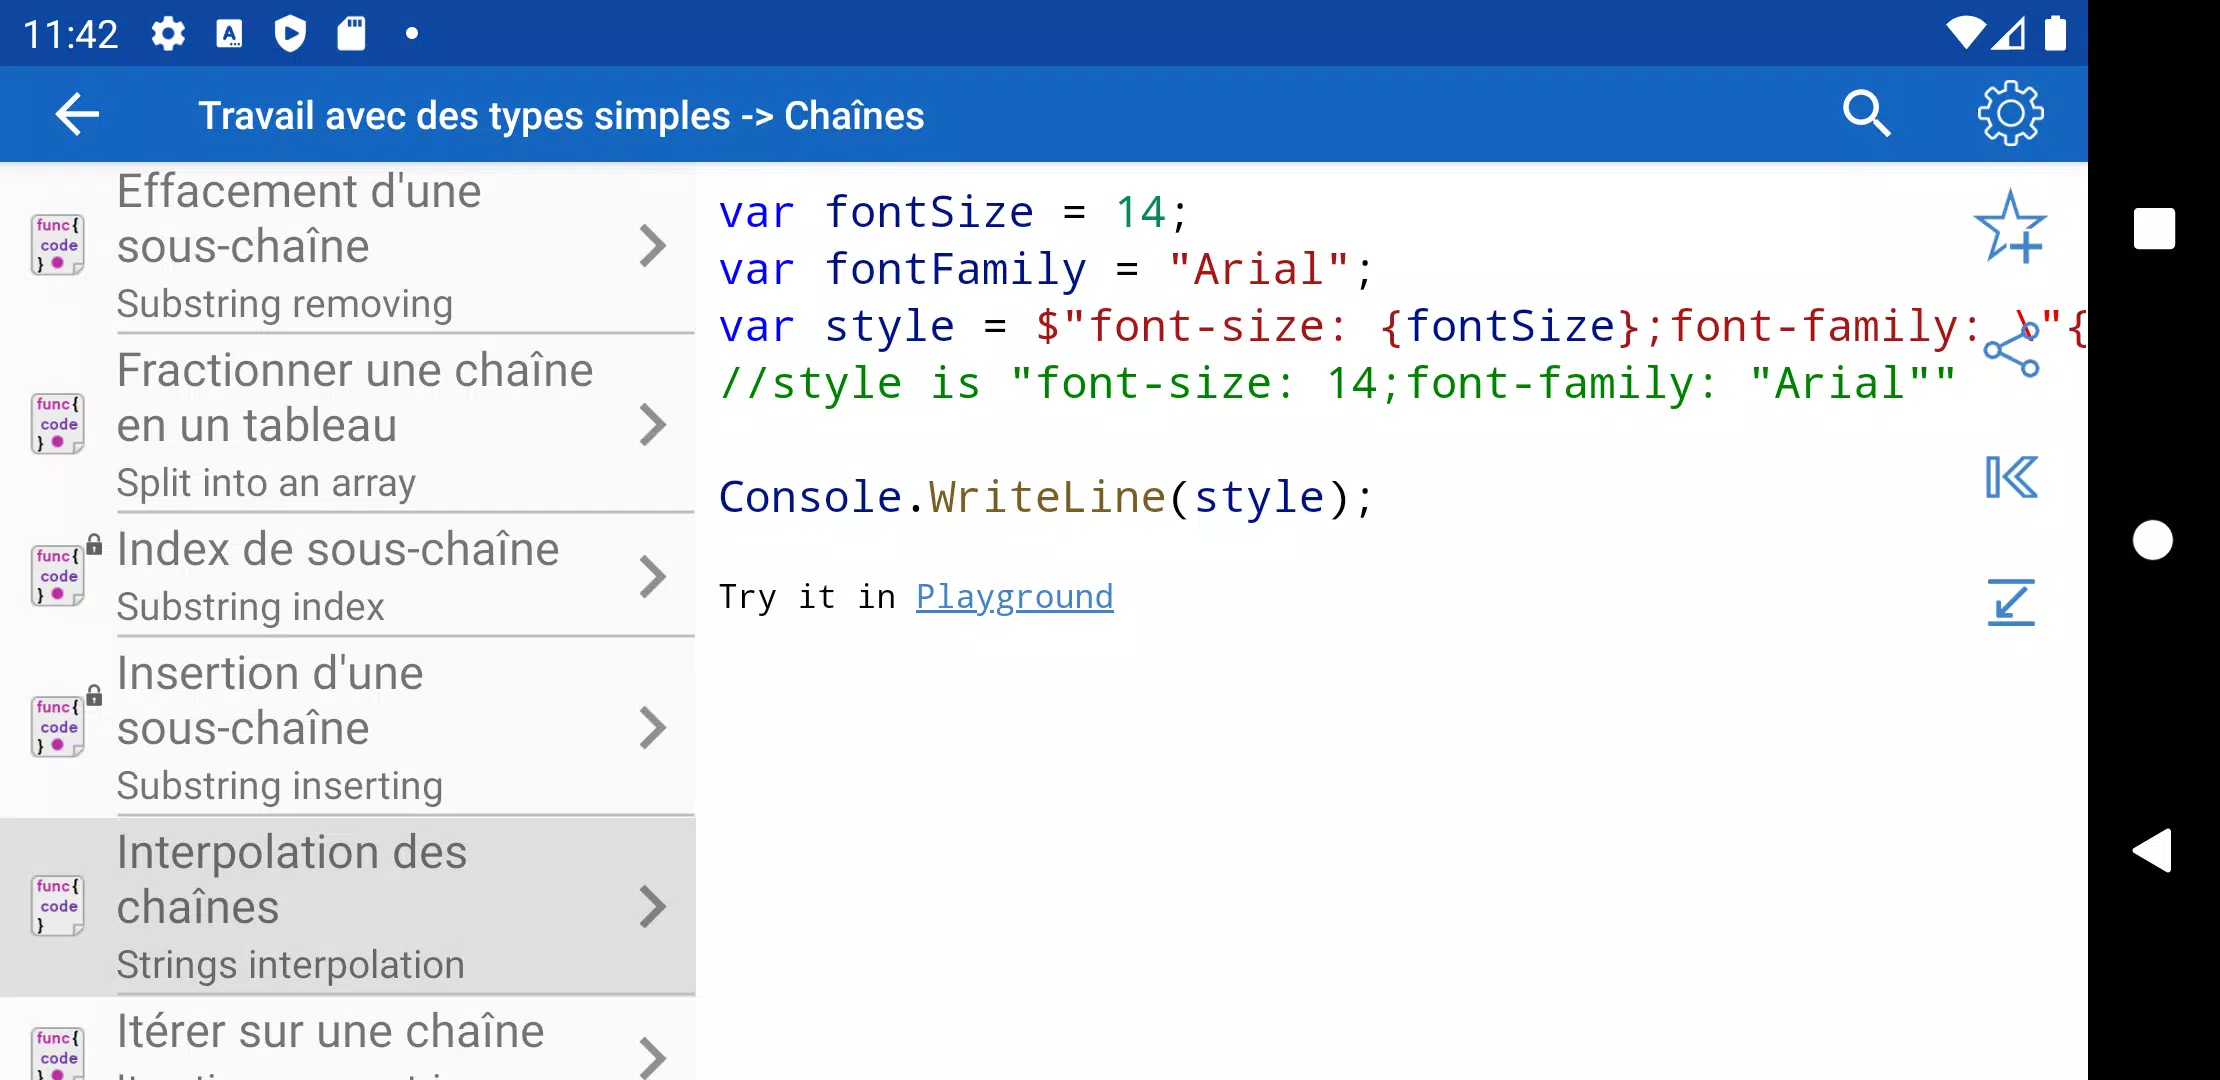The image size is (2220, 1080).
Task: Select Itérer sur une chaîne list item
Action: point(348,1040)
